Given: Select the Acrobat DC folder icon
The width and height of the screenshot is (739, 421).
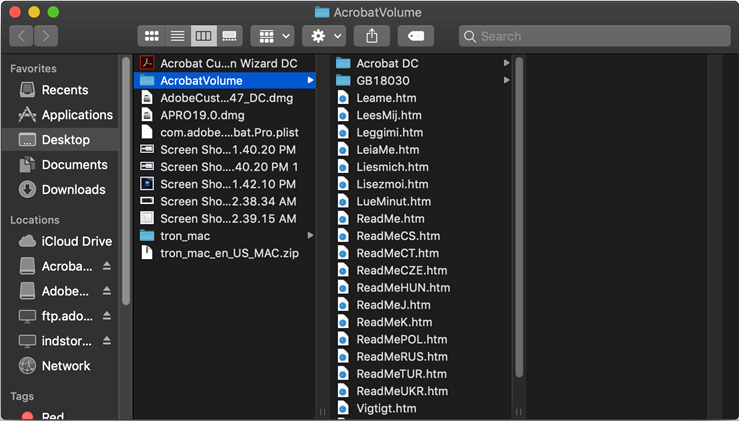Looking at the screenshot, I should click(343, 63).
